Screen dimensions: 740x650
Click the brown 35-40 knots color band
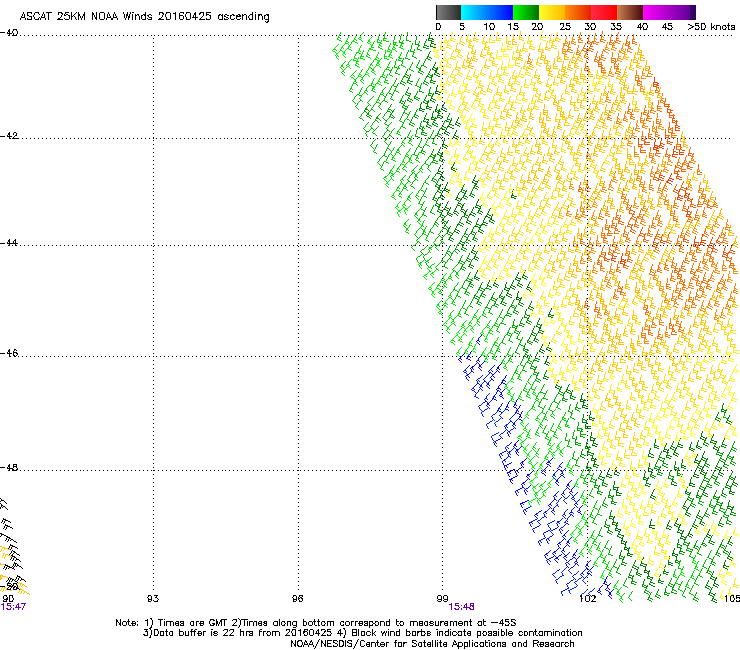[630, 12]
